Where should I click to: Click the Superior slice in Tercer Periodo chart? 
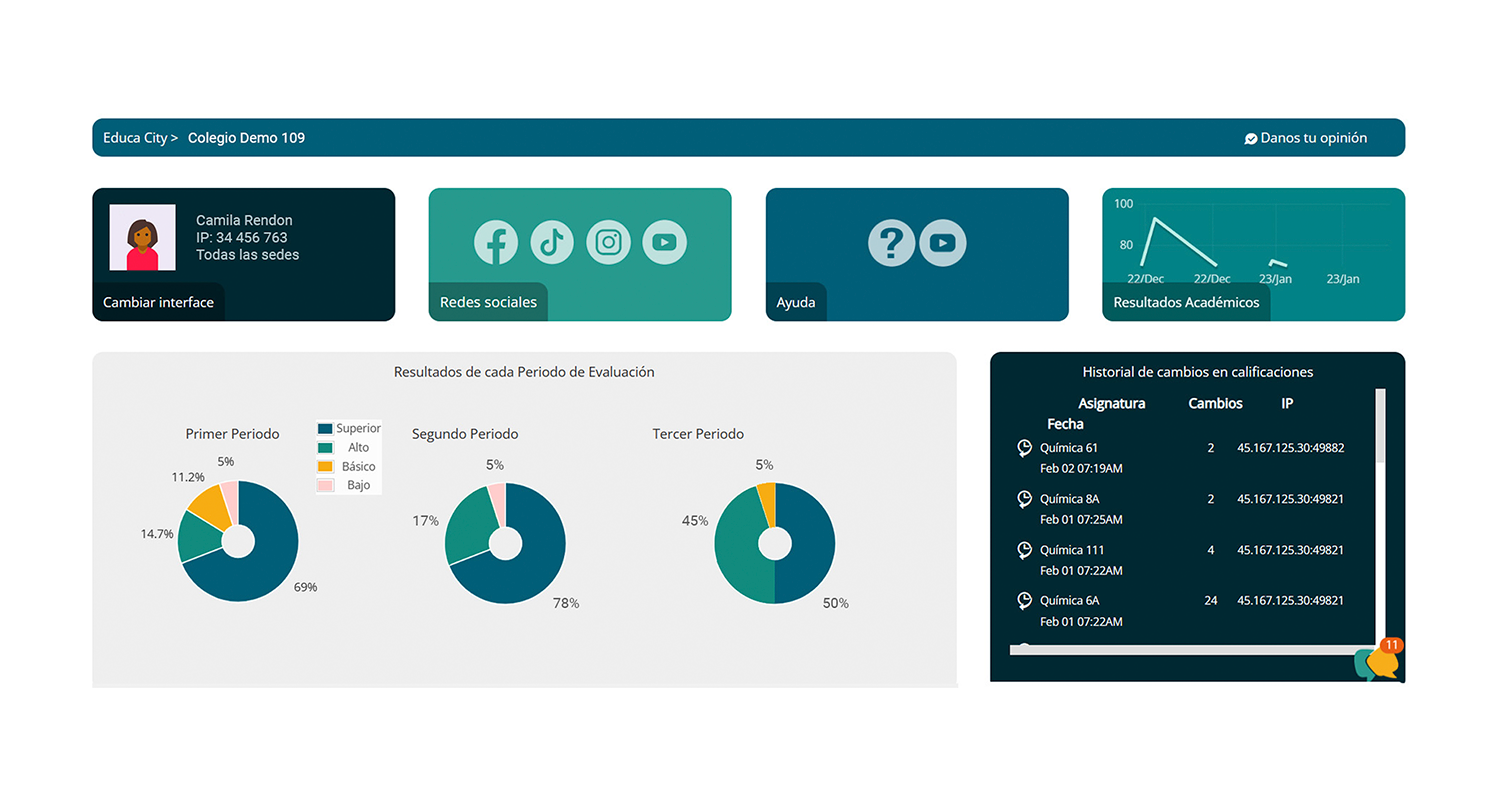810,545
